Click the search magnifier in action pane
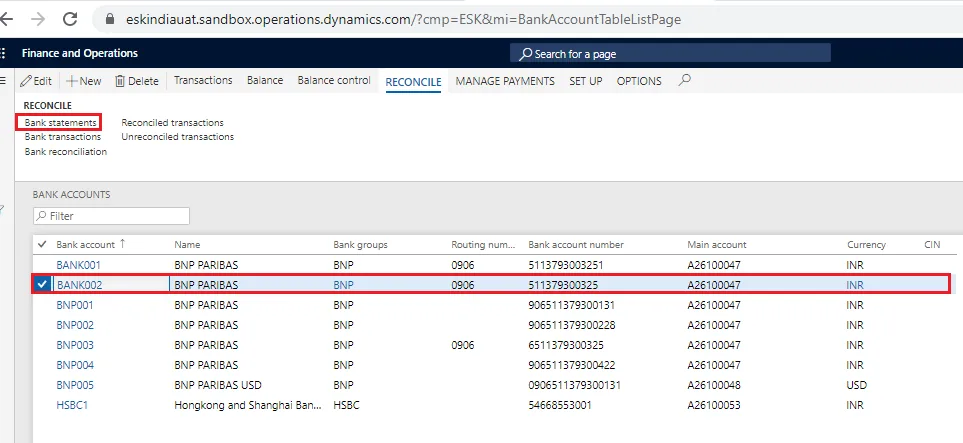The width and height of the screenshot is (963, 443). point(685,80)
